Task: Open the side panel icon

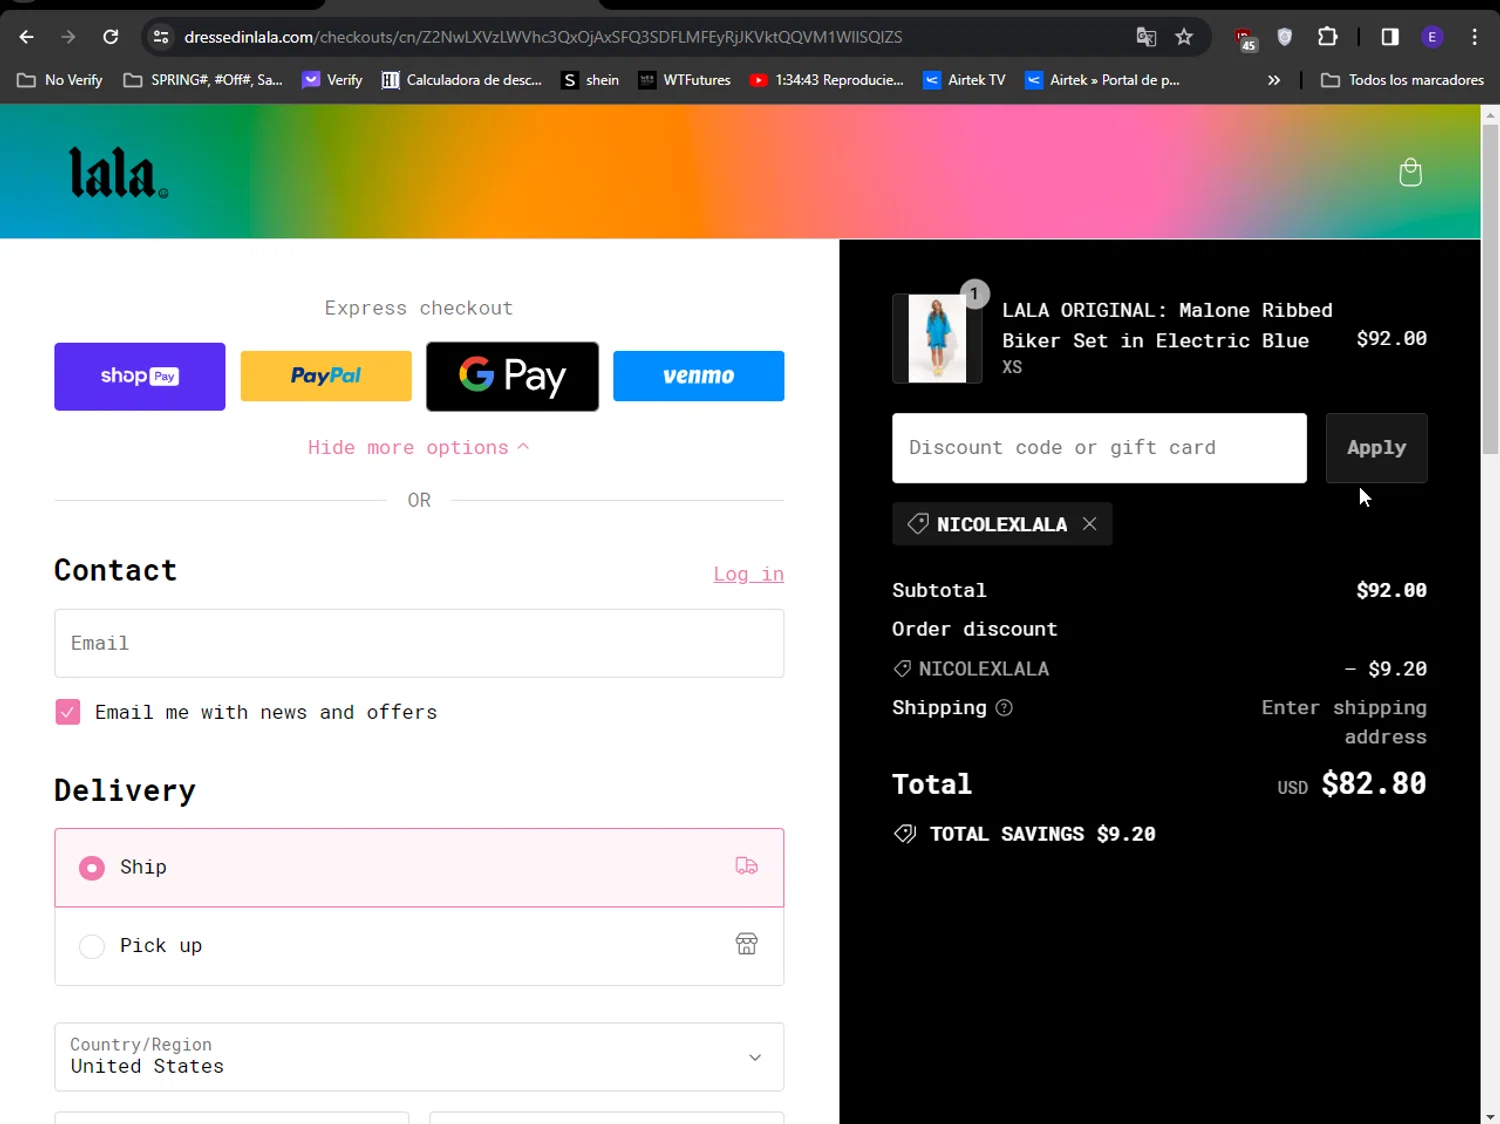Action: [1390, 37]
